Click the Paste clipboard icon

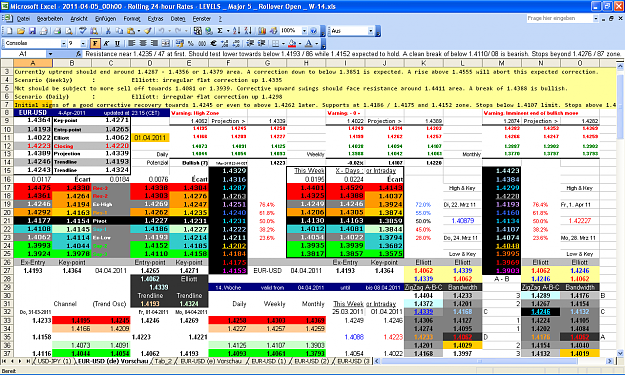[130, 31]
